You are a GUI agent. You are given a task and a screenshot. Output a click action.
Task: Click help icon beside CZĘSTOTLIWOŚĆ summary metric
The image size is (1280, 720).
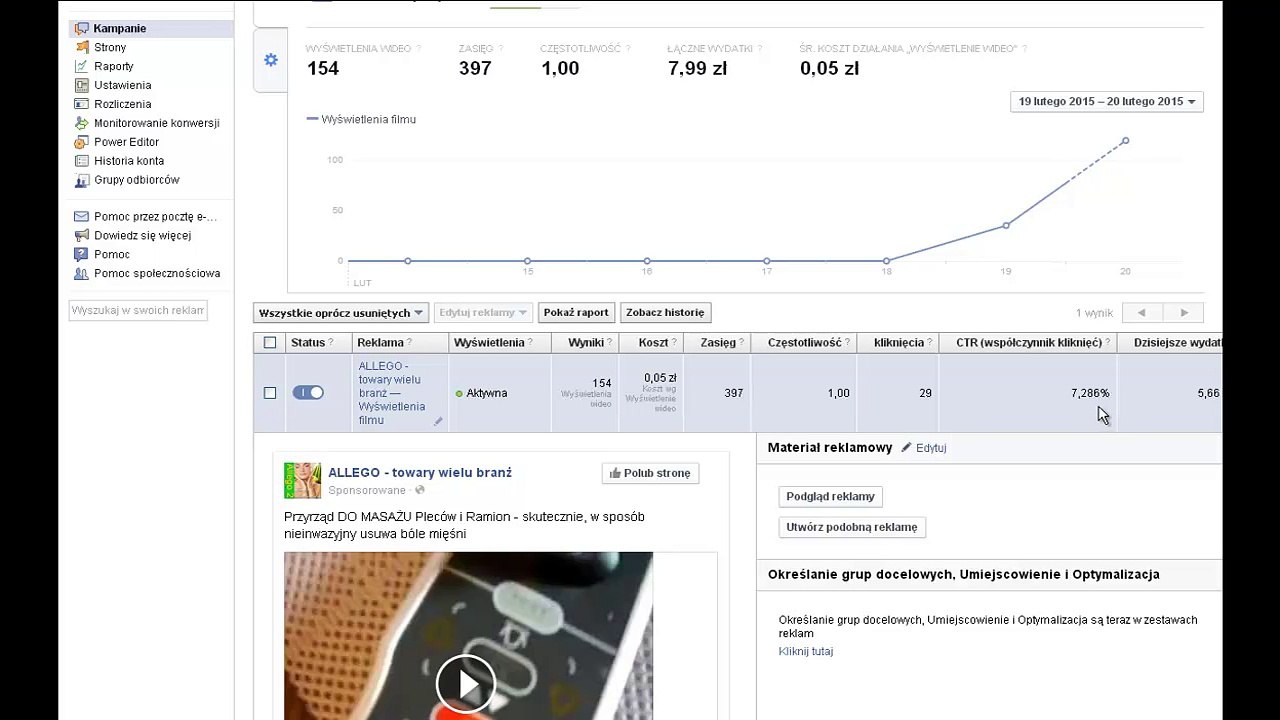(627, 48)
